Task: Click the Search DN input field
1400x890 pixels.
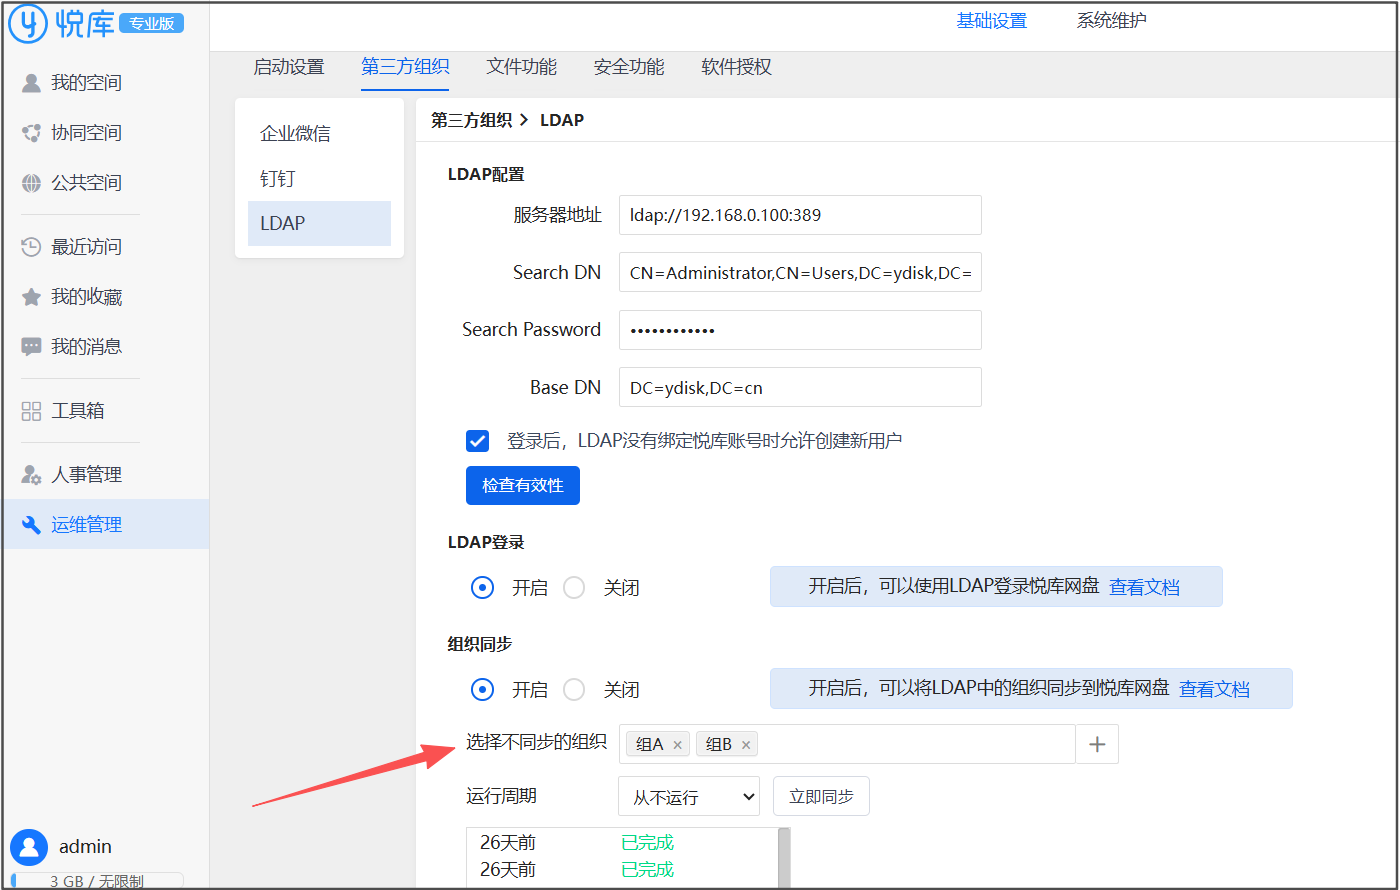Action: coord(800,272)
